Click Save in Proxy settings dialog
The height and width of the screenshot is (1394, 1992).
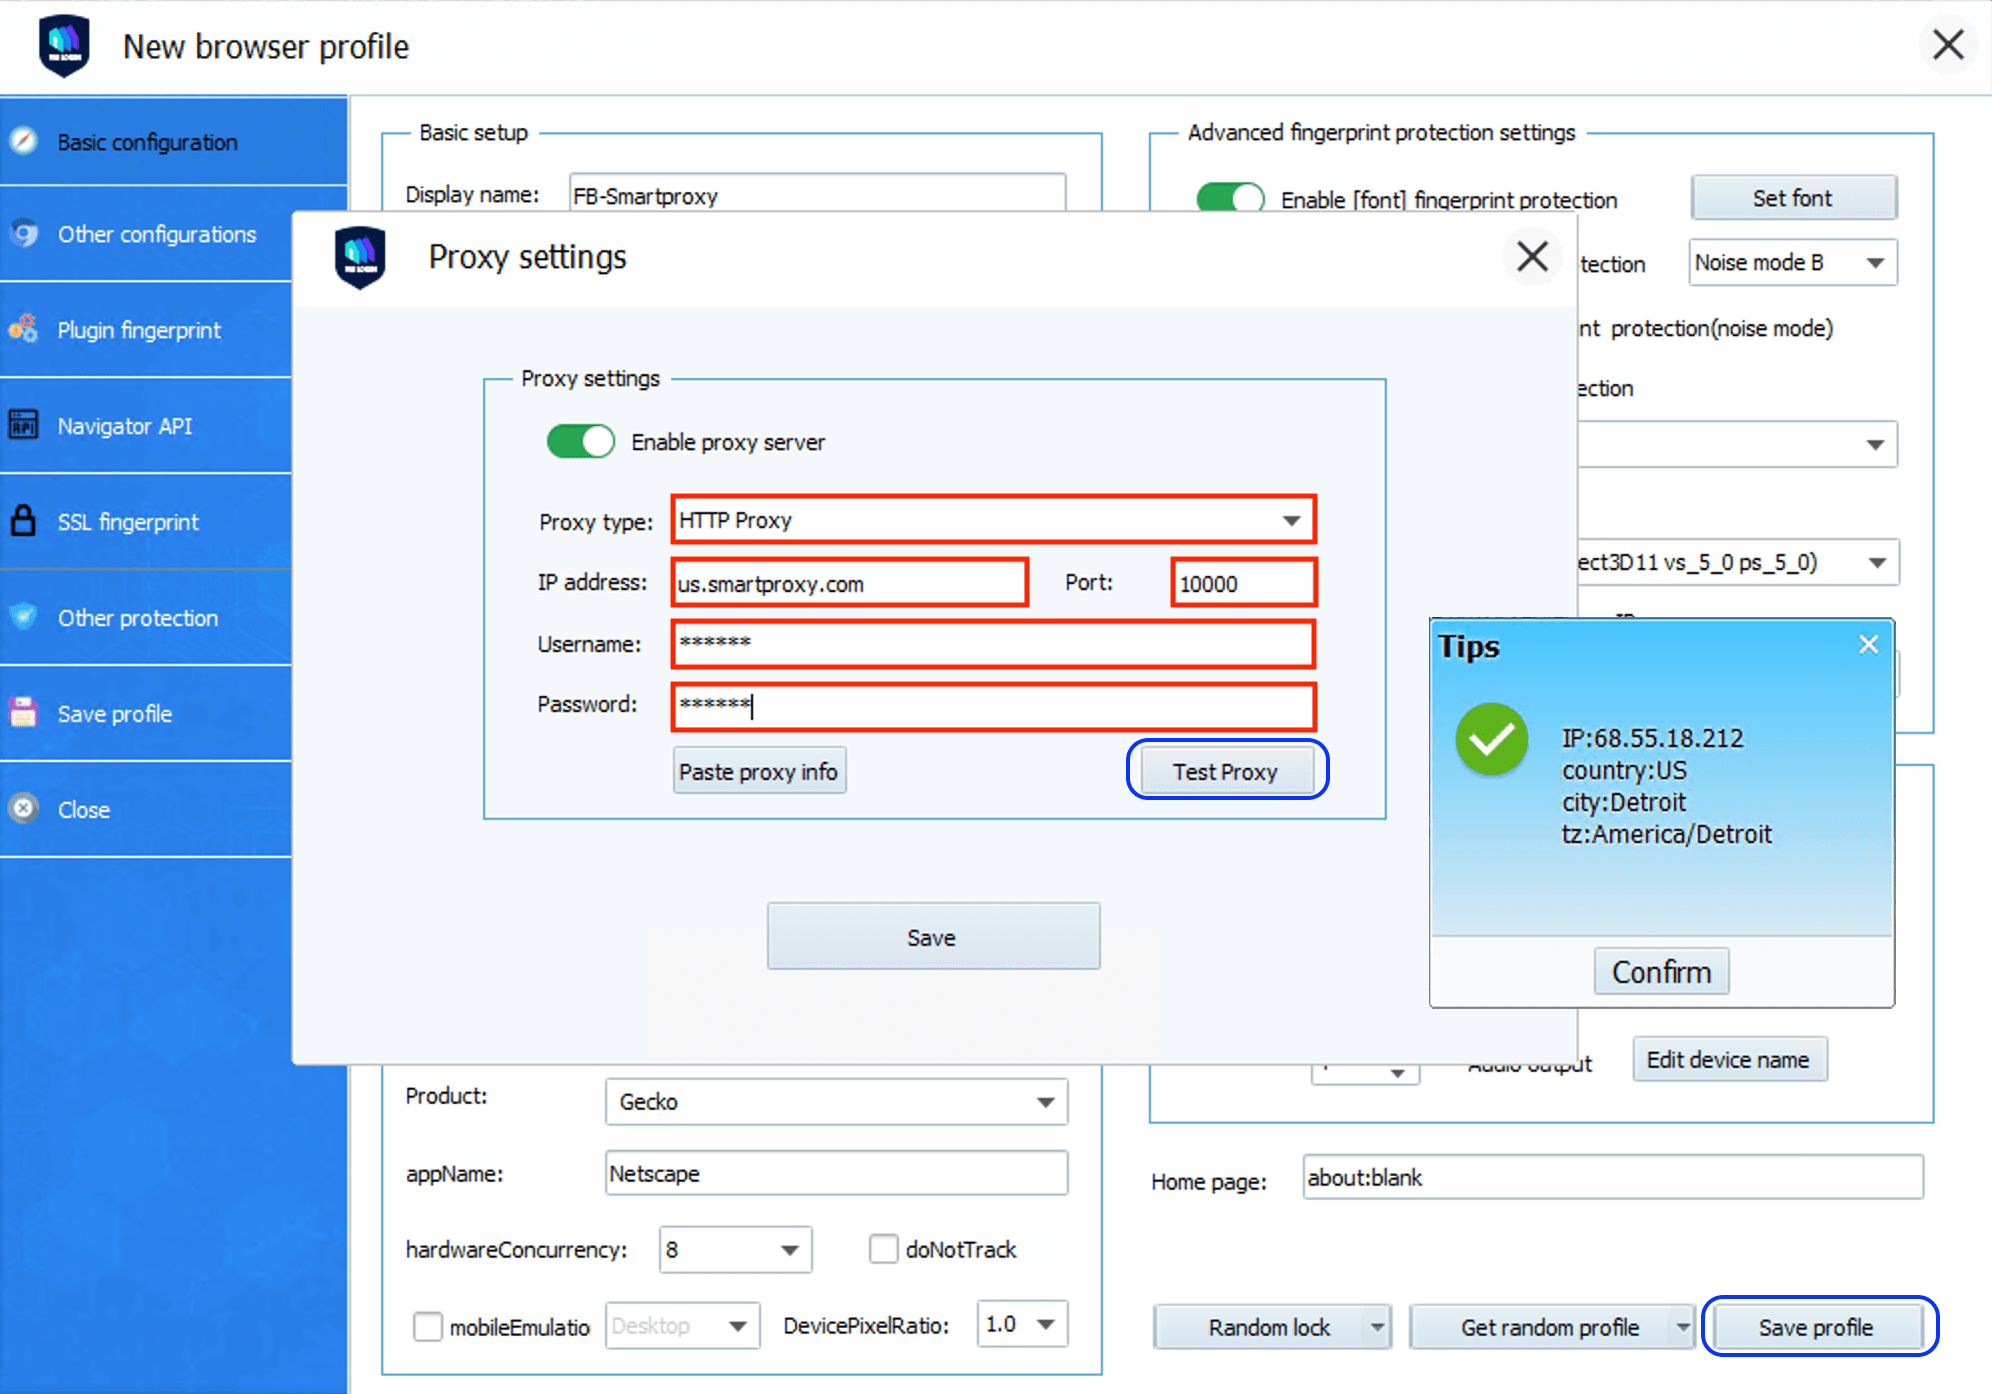click(932, 937)
